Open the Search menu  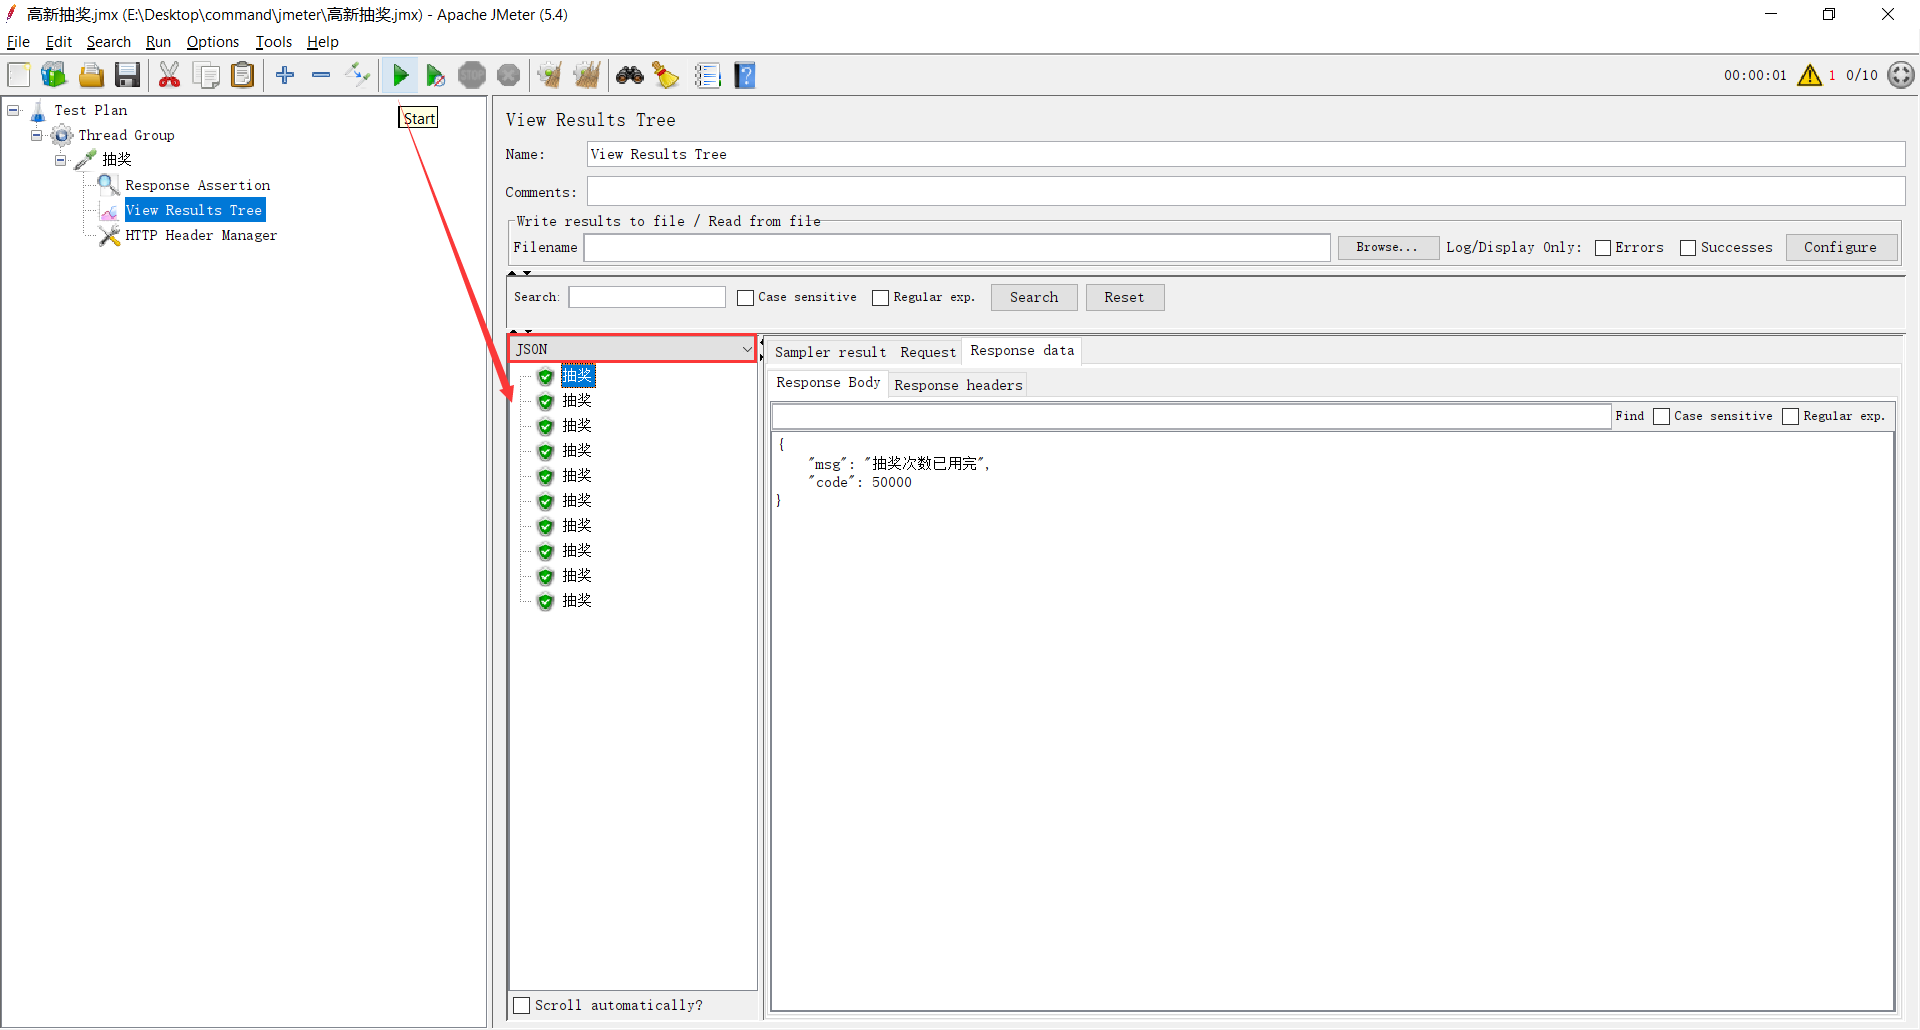tap(109, 42)
